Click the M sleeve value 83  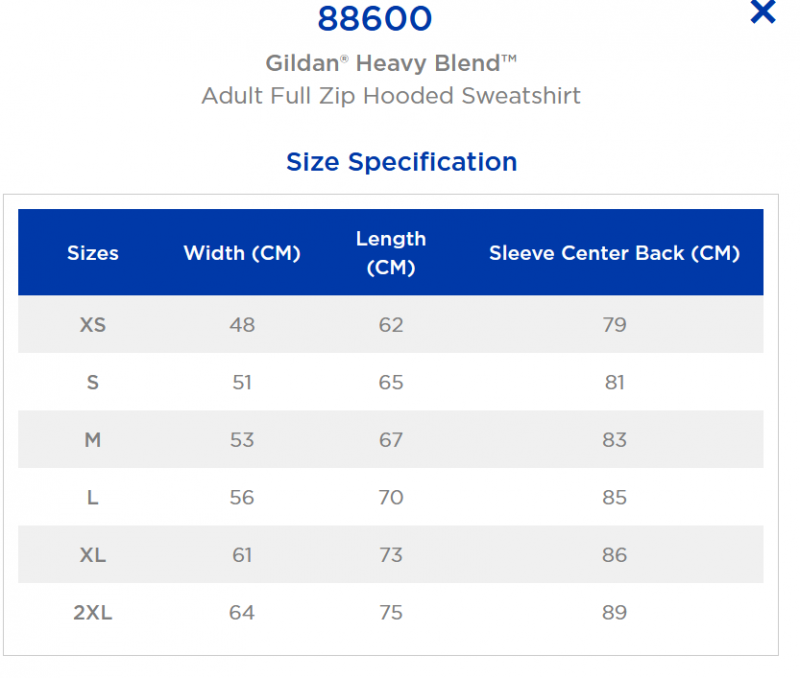tap(614, 440)
